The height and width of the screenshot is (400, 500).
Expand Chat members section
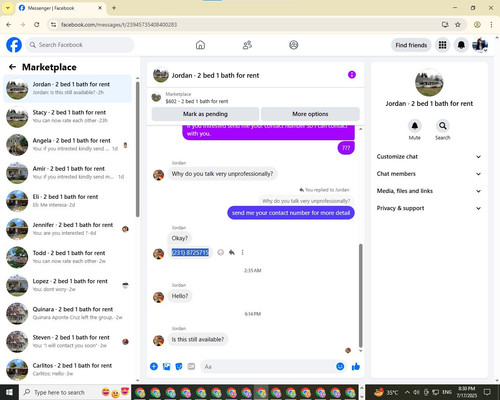coord(429,174)
